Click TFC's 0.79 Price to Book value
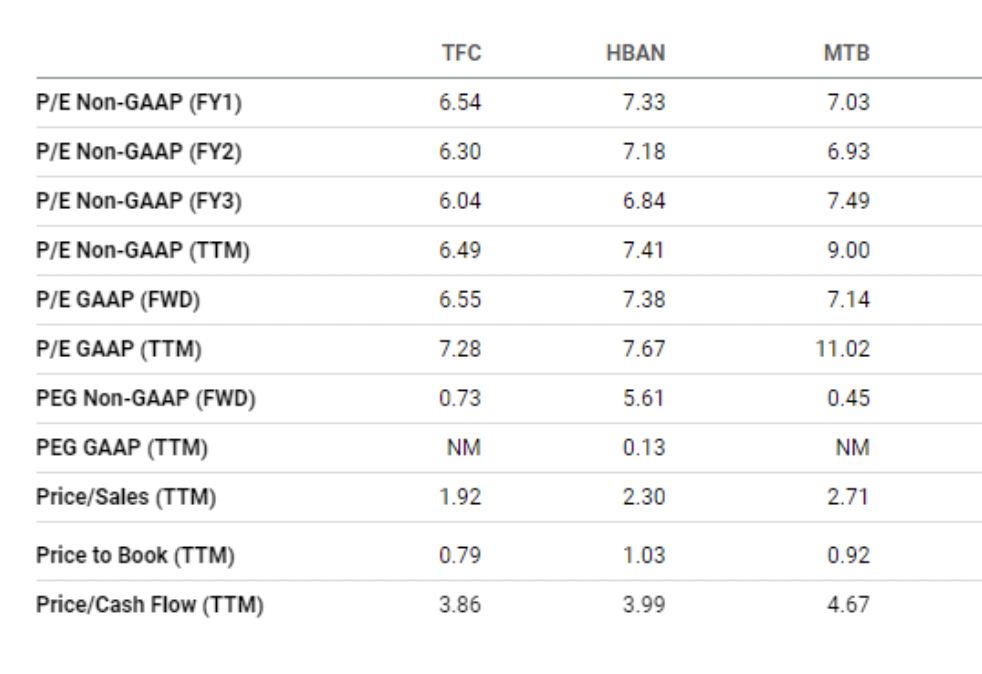Image resolution: width=982 pixels, height=674 pixels. point(460,556)
